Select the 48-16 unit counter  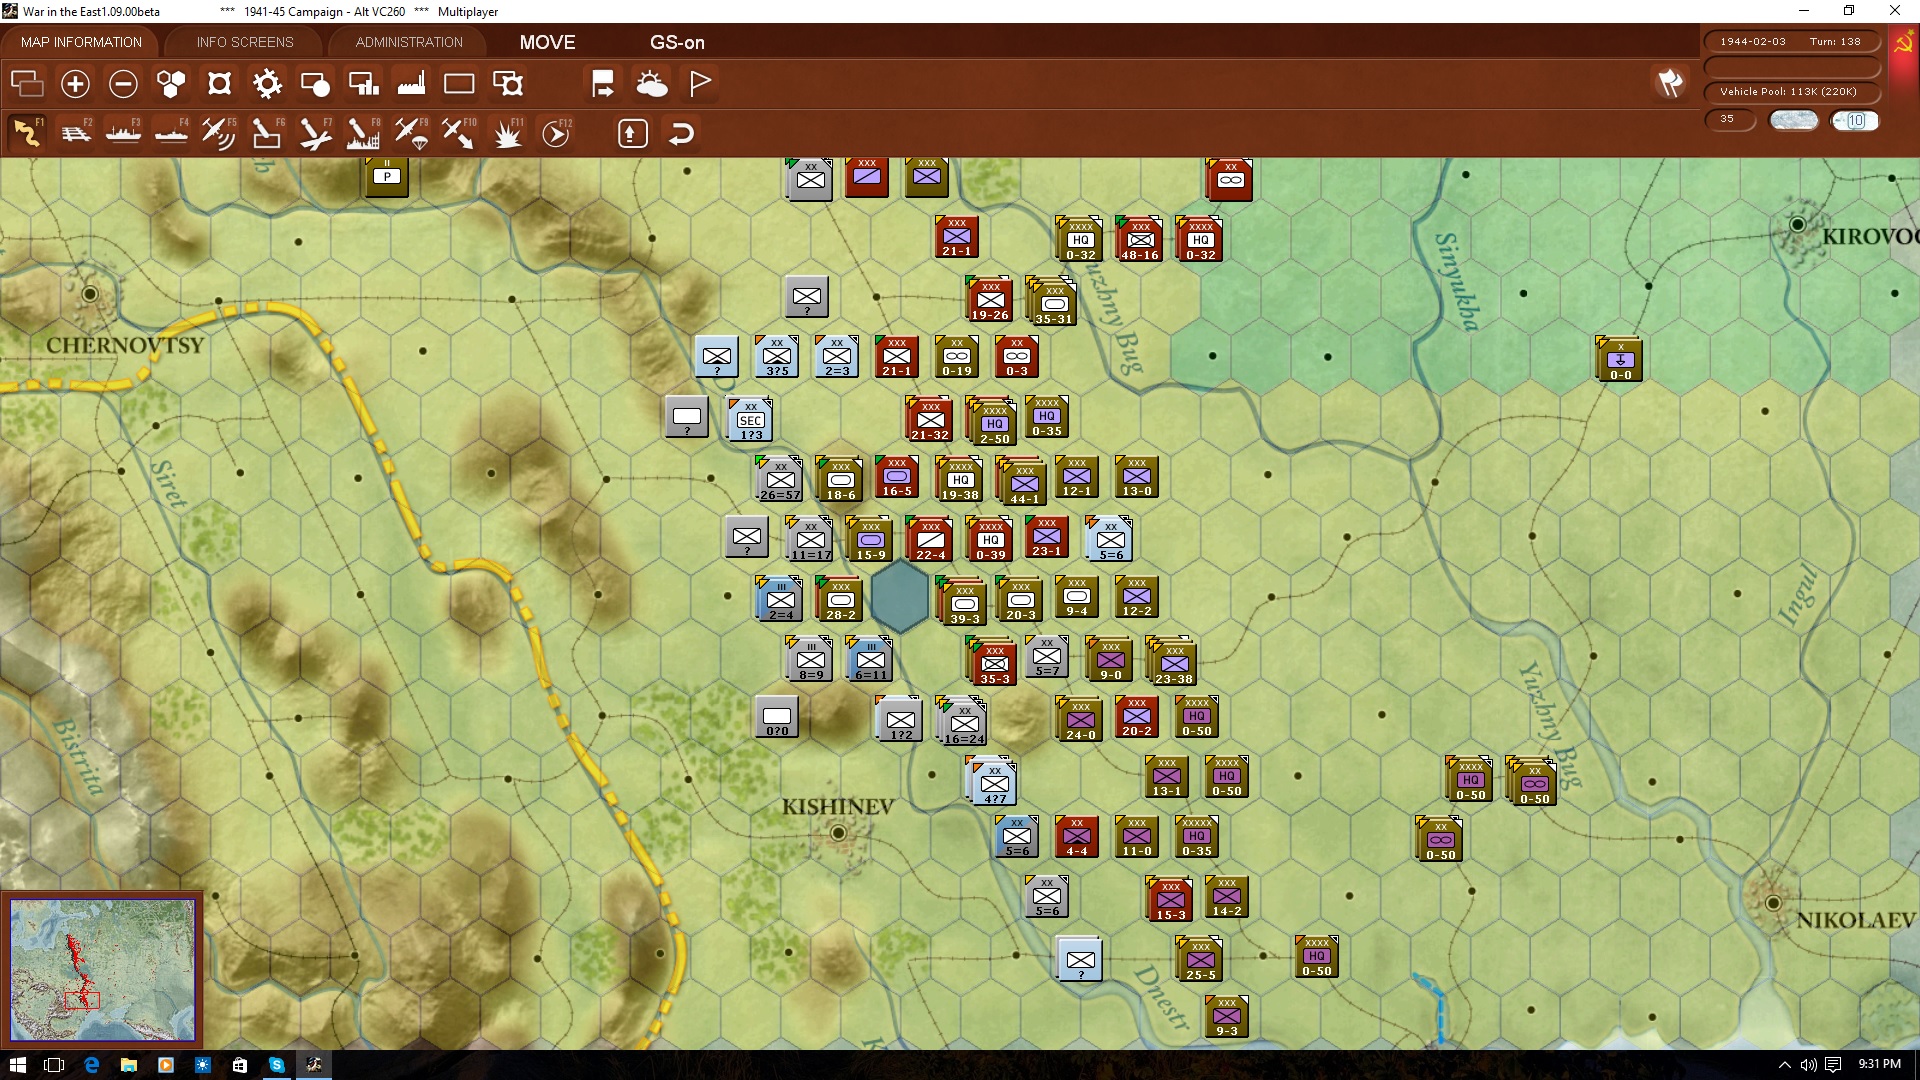[1139, 238]
